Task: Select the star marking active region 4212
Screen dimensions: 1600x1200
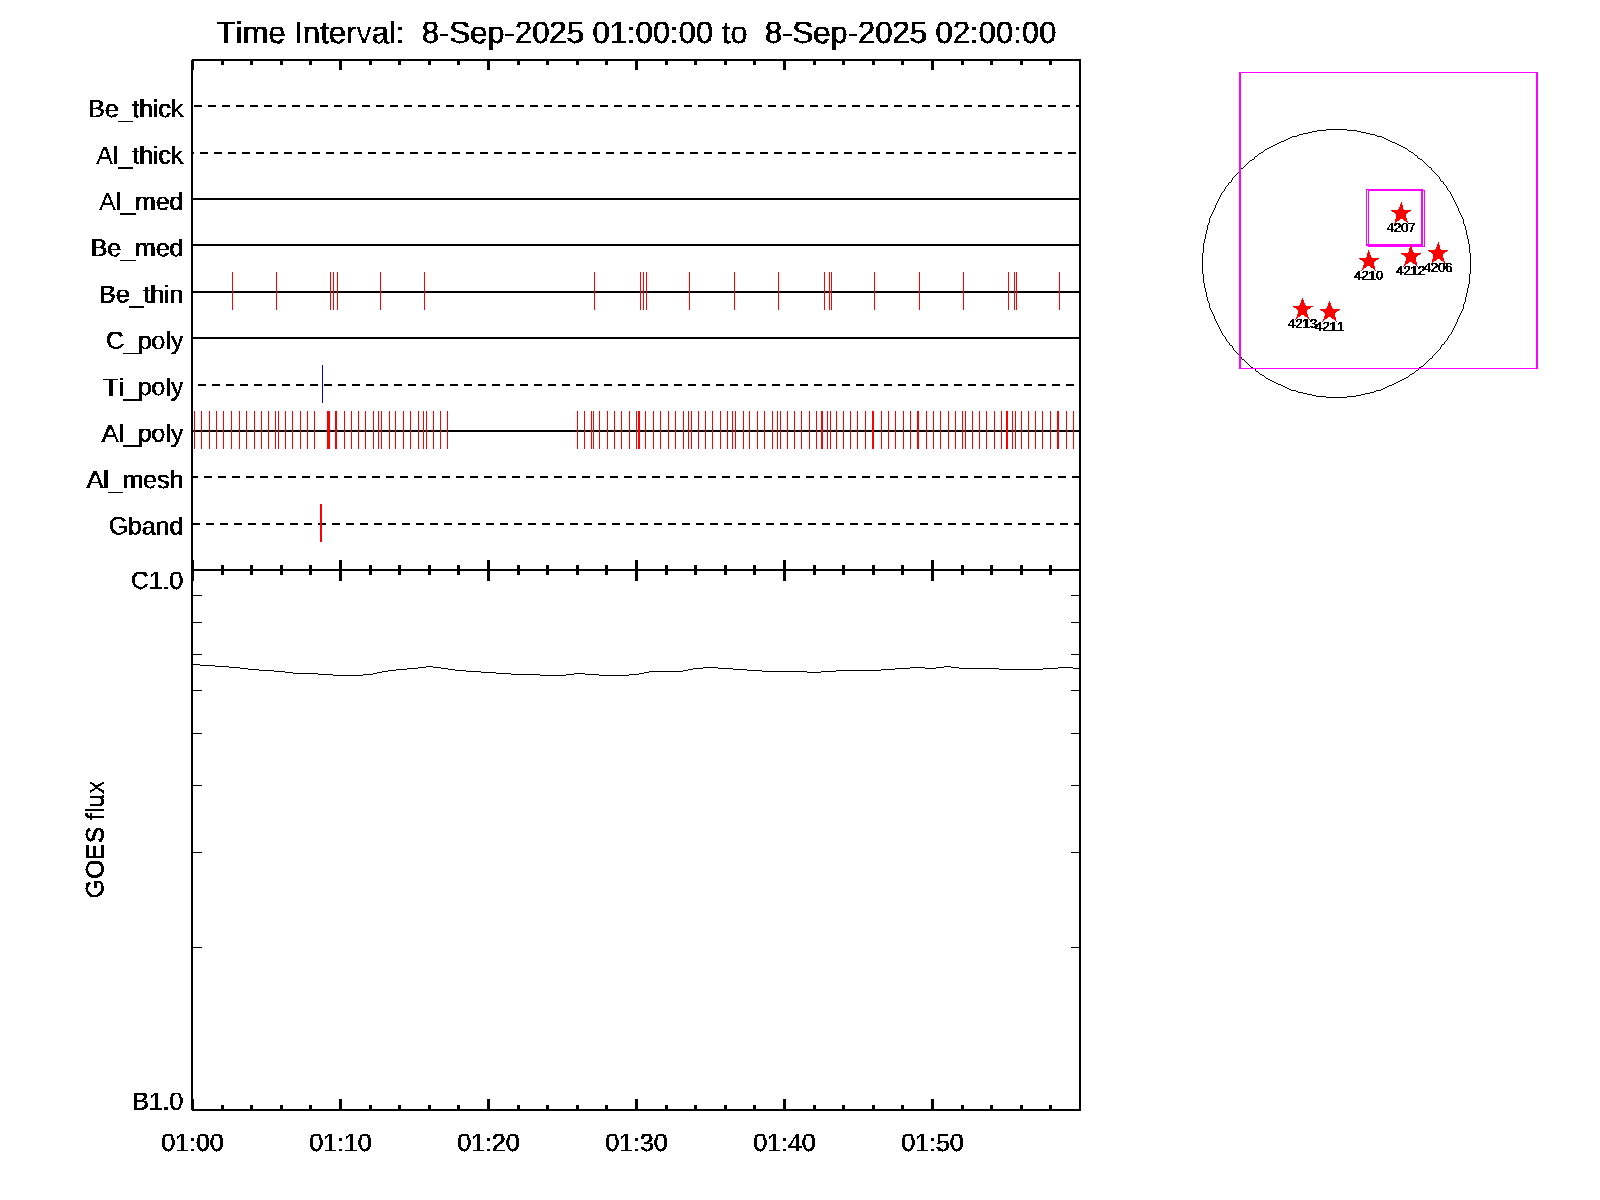Action: [1410, 256]
